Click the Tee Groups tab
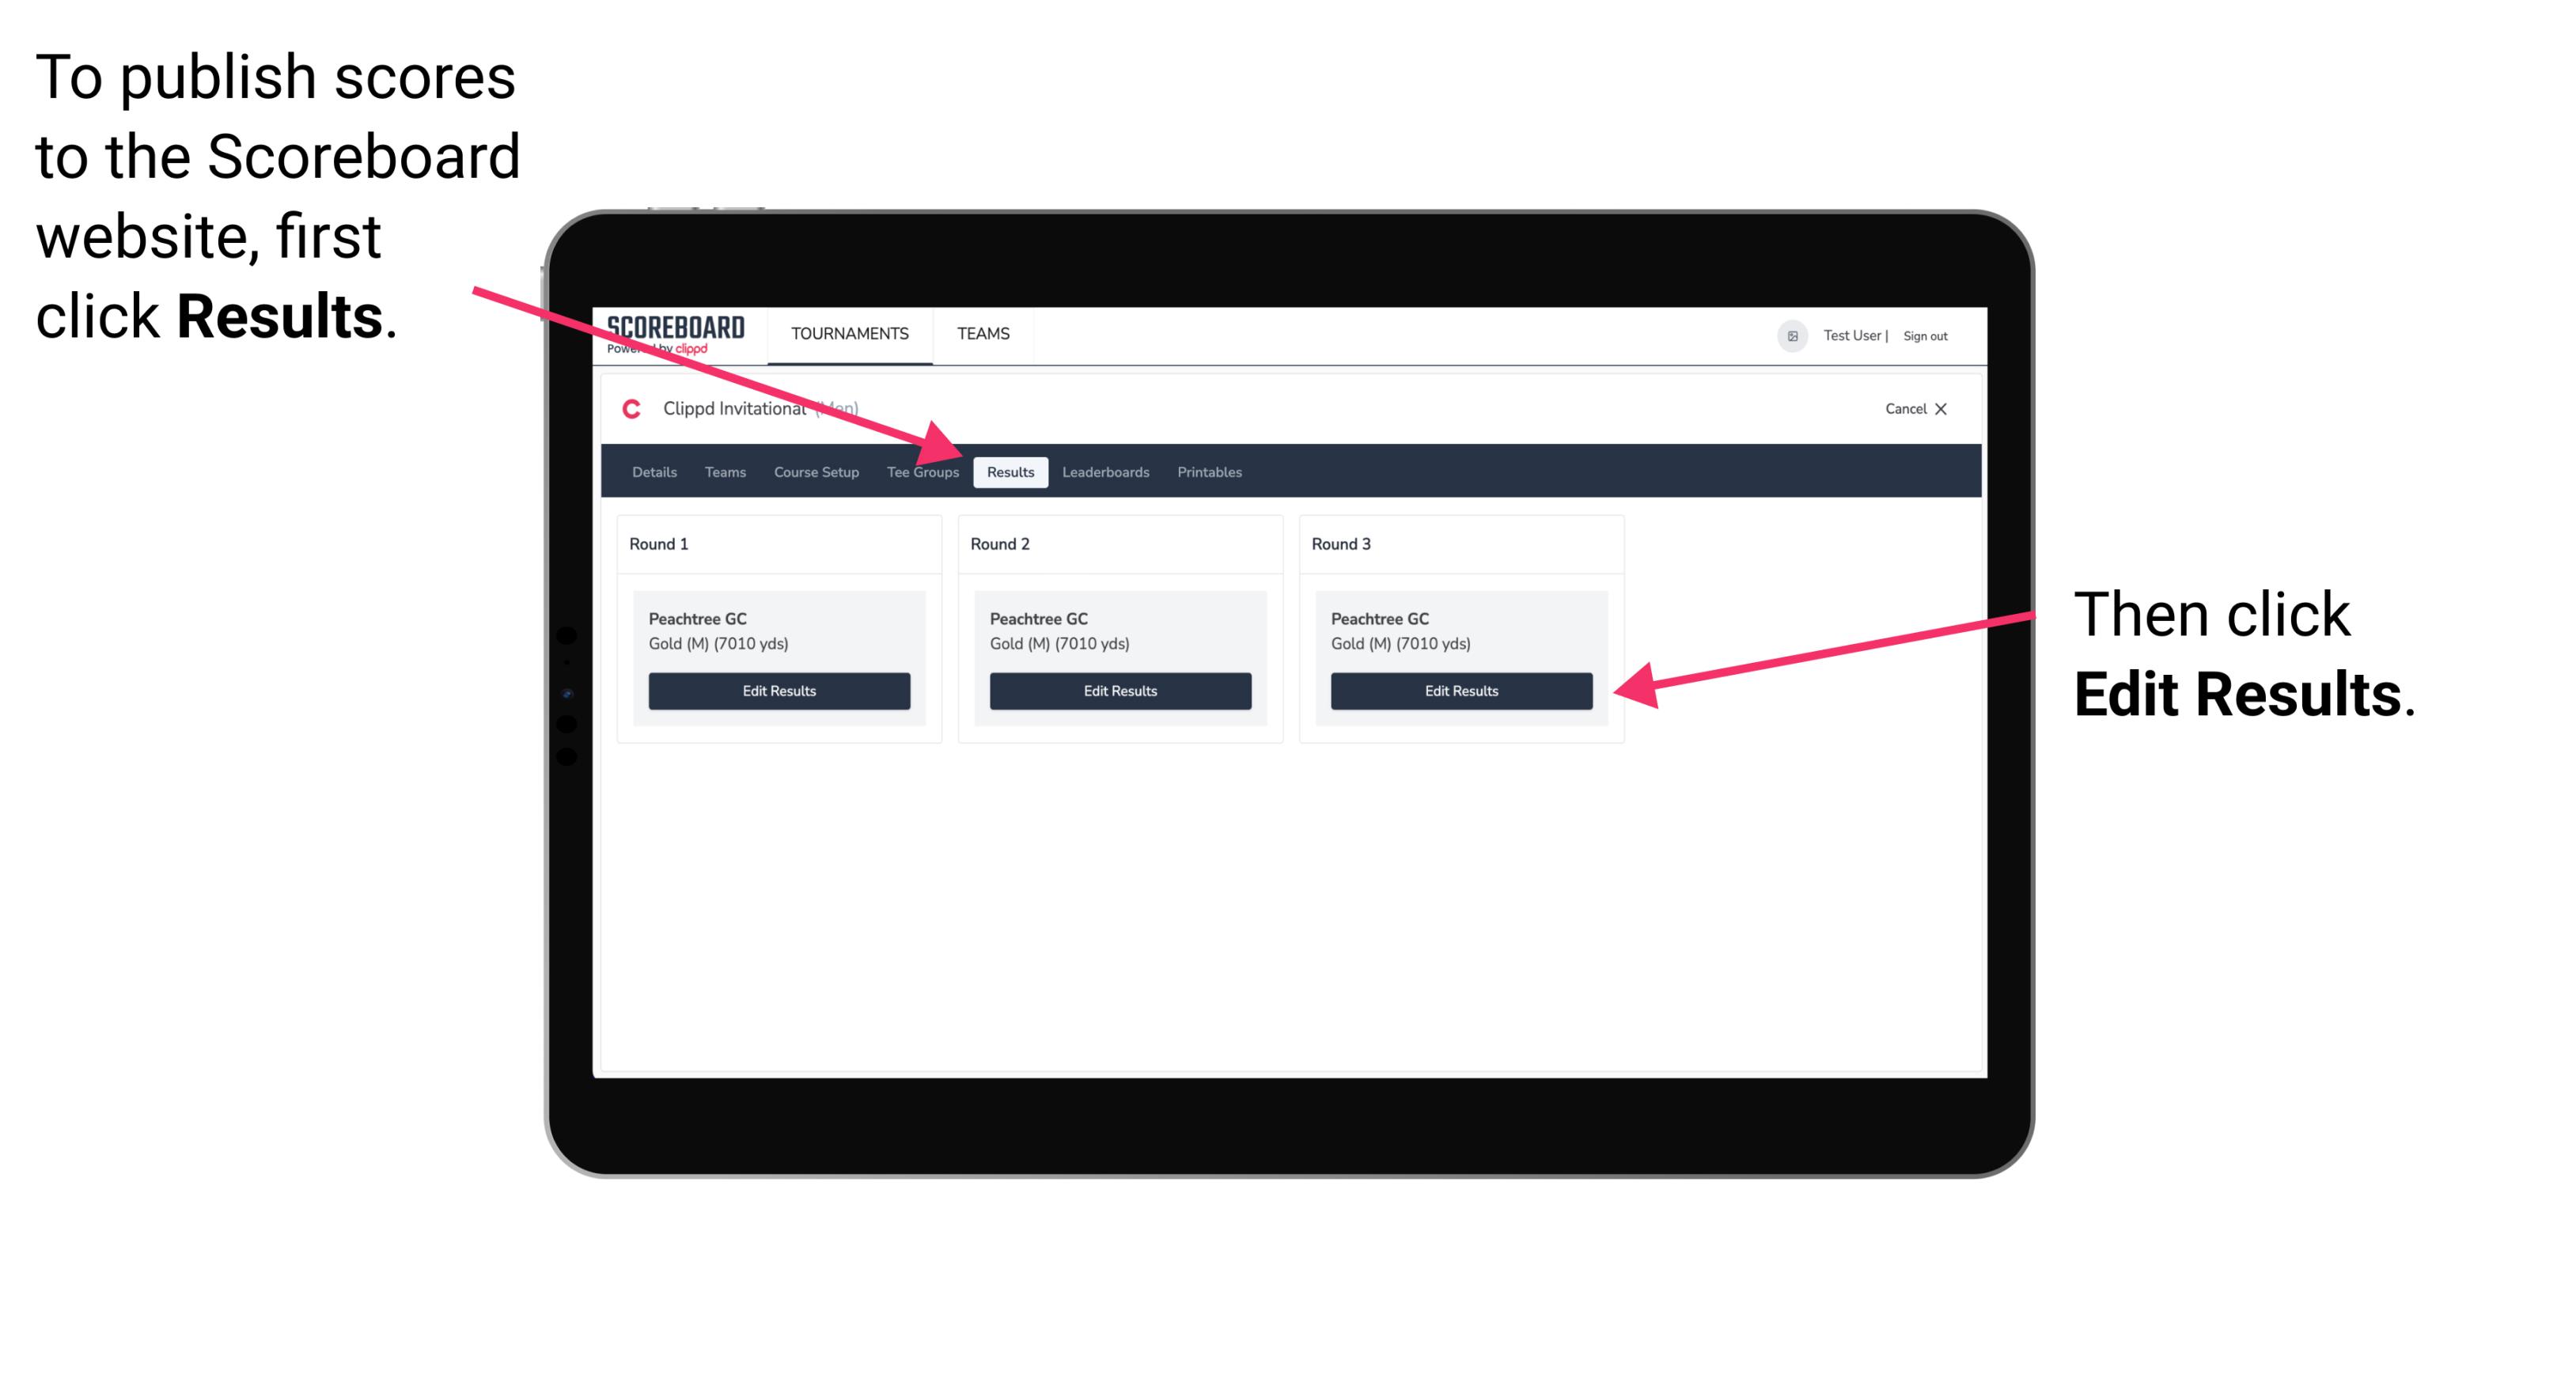 point(922,473)
